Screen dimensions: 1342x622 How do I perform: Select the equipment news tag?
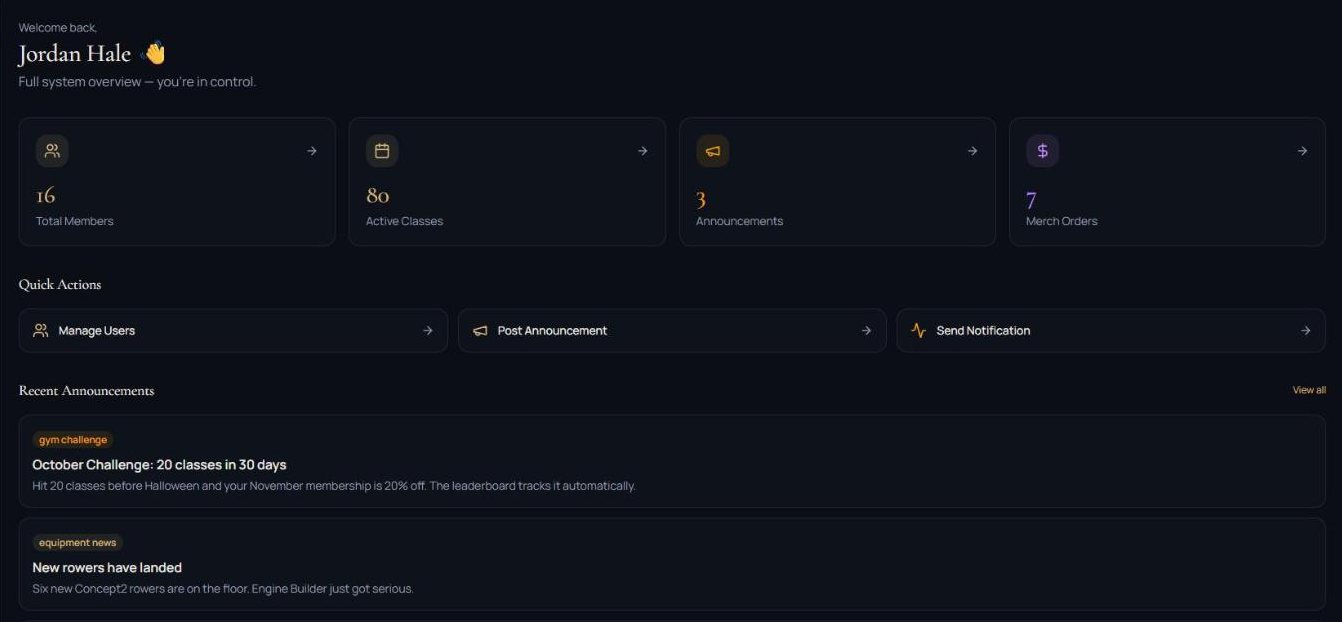coord(78,543)
